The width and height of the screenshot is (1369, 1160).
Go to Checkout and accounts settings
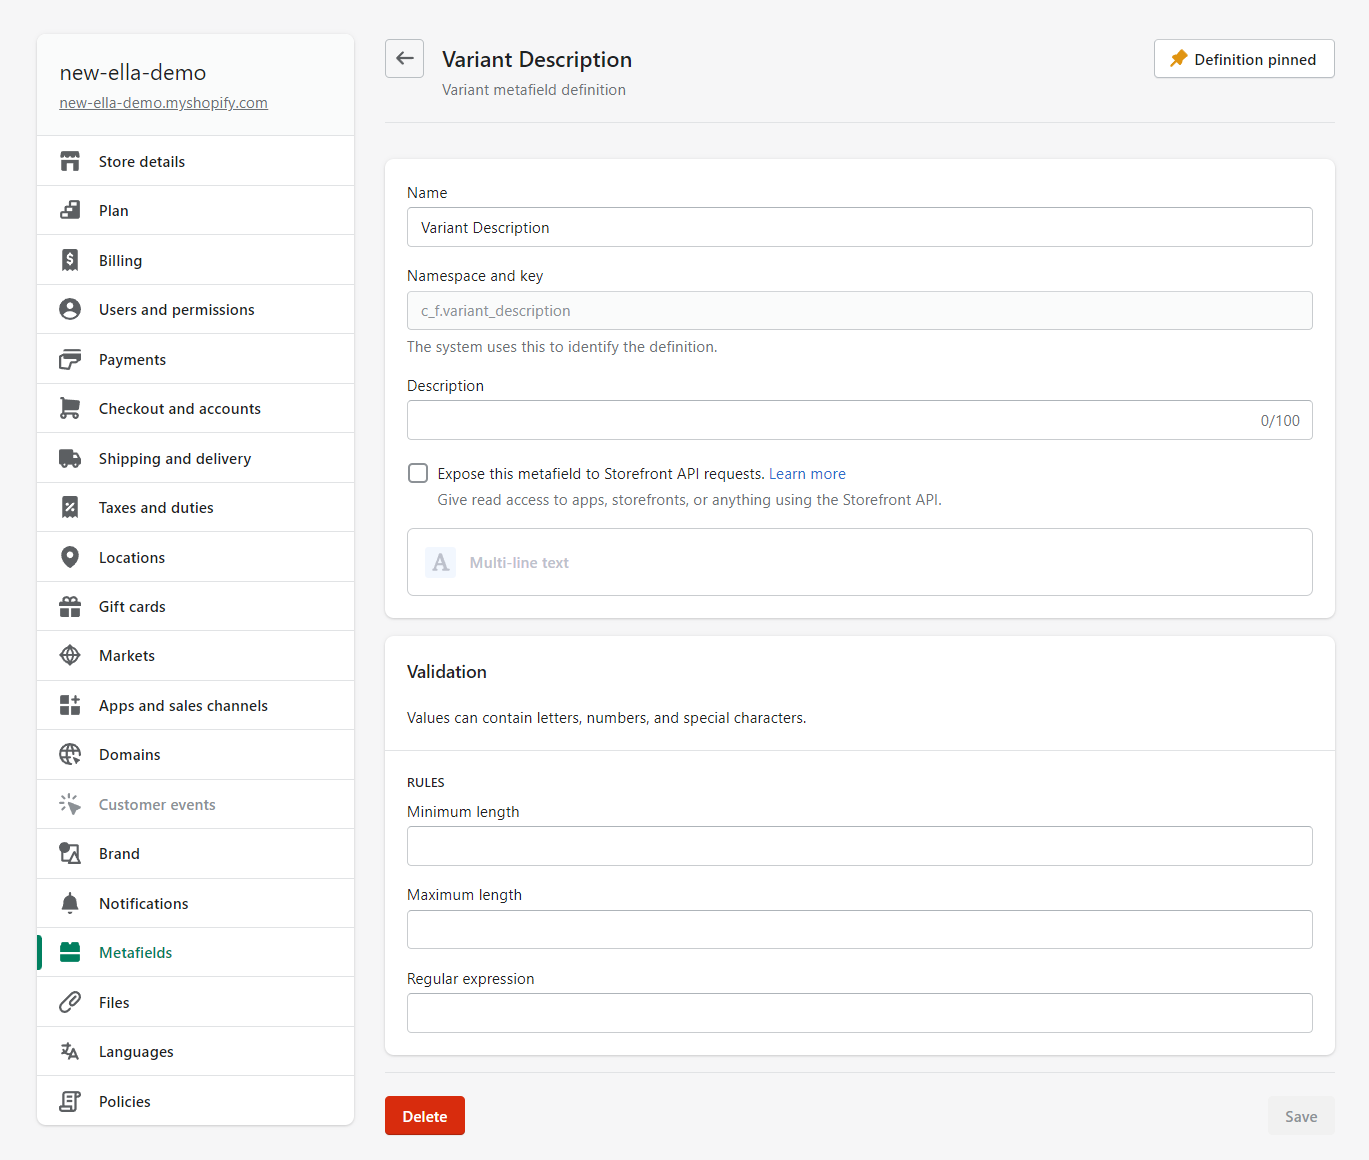(179, 409)
